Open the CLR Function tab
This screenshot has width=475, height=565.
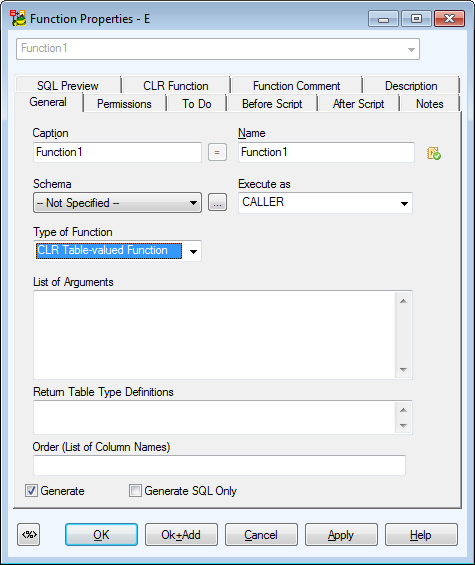pos(176,85)
